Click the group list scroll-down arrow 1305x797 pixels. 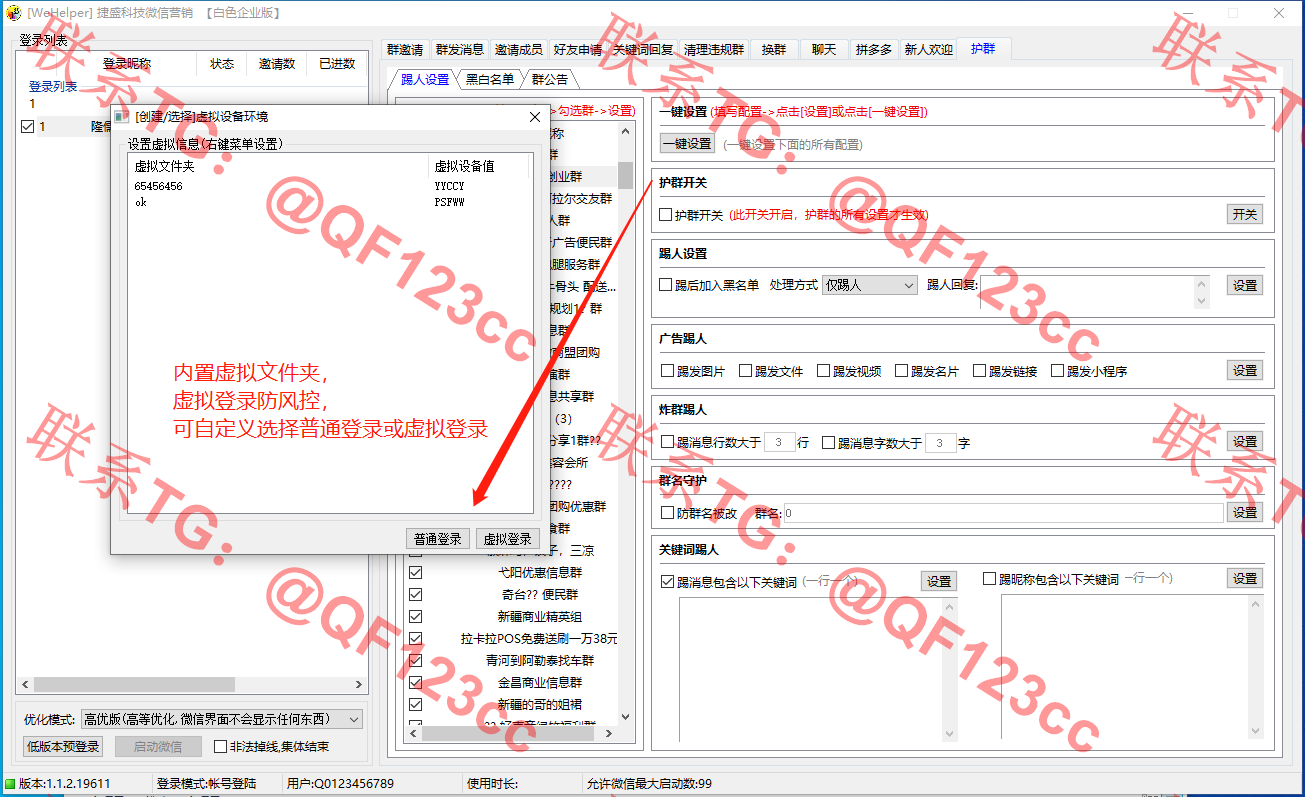[626, 717]
